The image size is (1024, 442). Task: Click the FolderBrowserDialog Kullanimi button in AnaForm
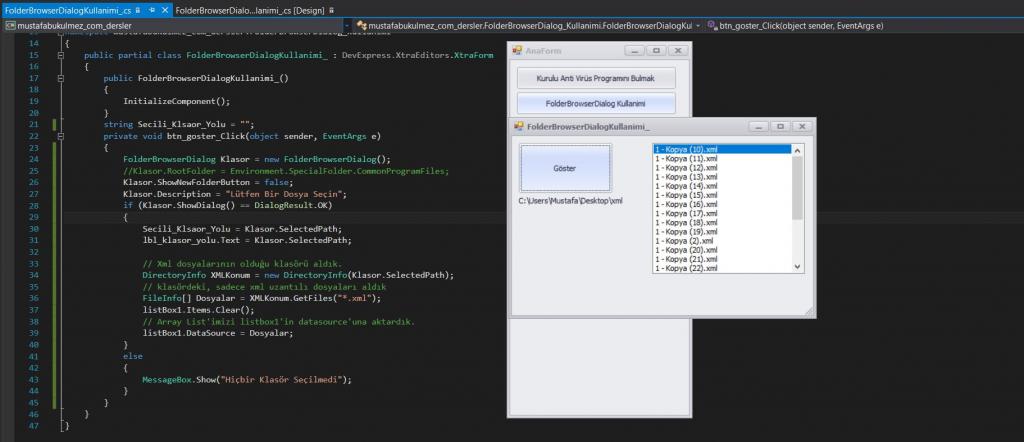coord(596,103)
